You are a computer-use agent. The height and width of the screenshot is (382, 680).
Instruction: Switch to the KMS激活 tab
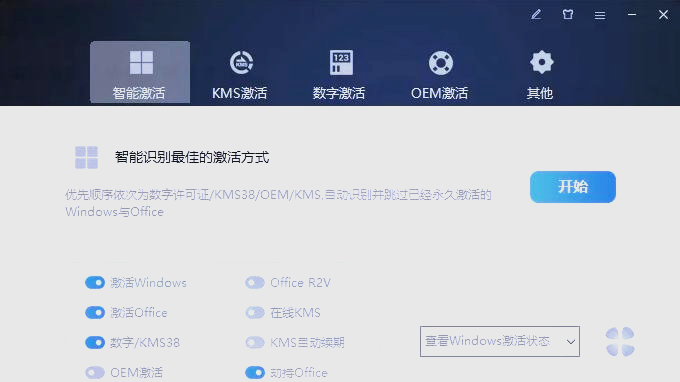(240, 75)
